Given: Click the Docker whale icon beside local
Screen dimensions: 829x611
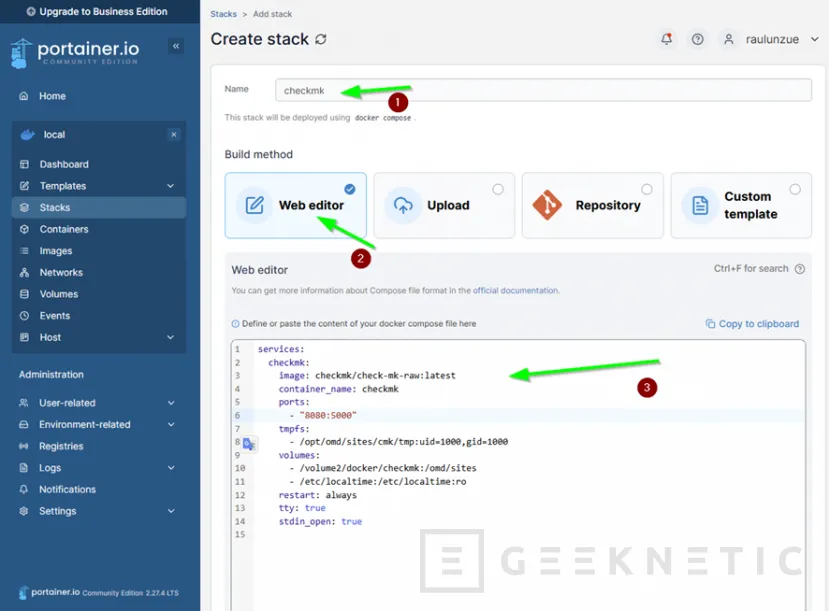Looking at the screenshot, I should tap(27, 135).
